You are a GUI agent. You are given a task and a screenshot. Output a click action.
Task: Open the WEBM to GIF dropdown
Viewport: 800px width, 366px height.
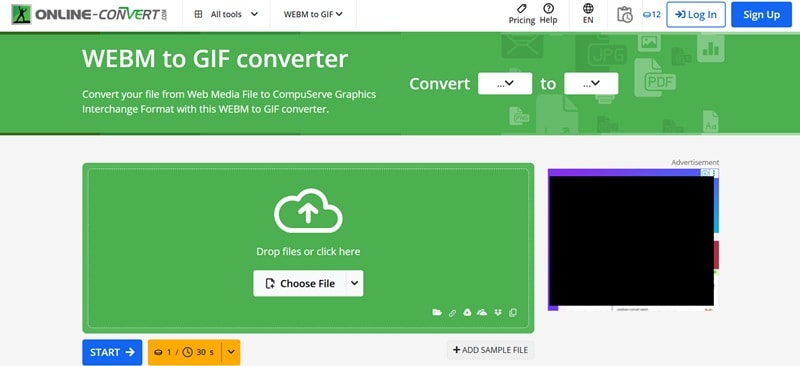313,14
